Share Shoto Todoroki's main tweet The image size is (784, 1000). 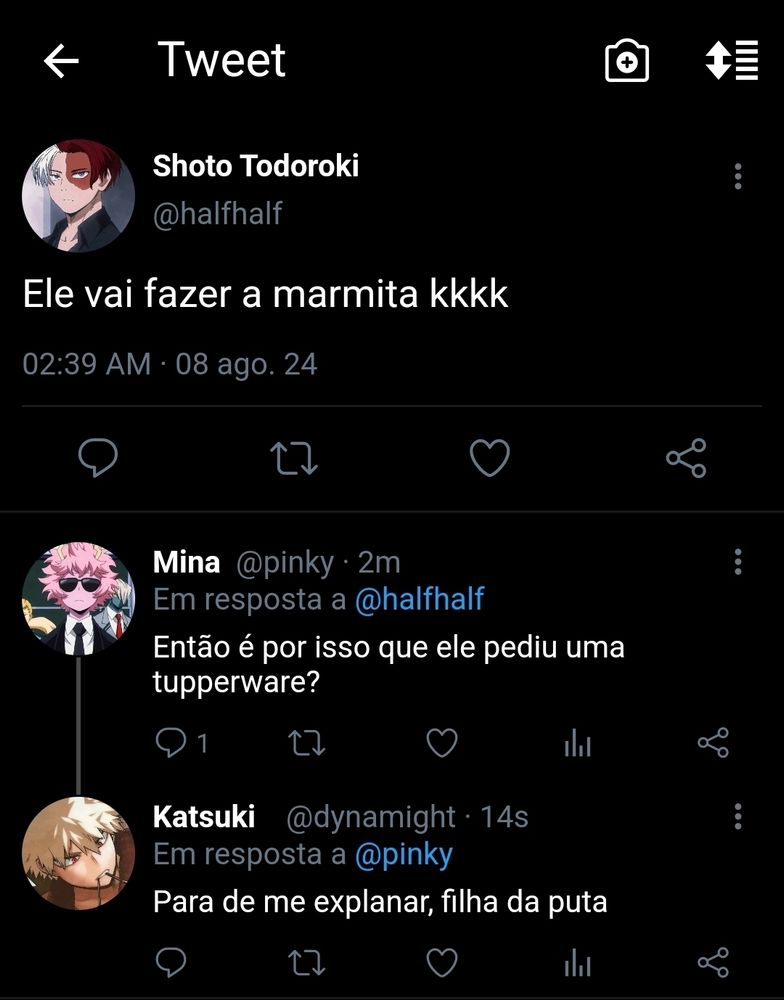click(686, 458)
